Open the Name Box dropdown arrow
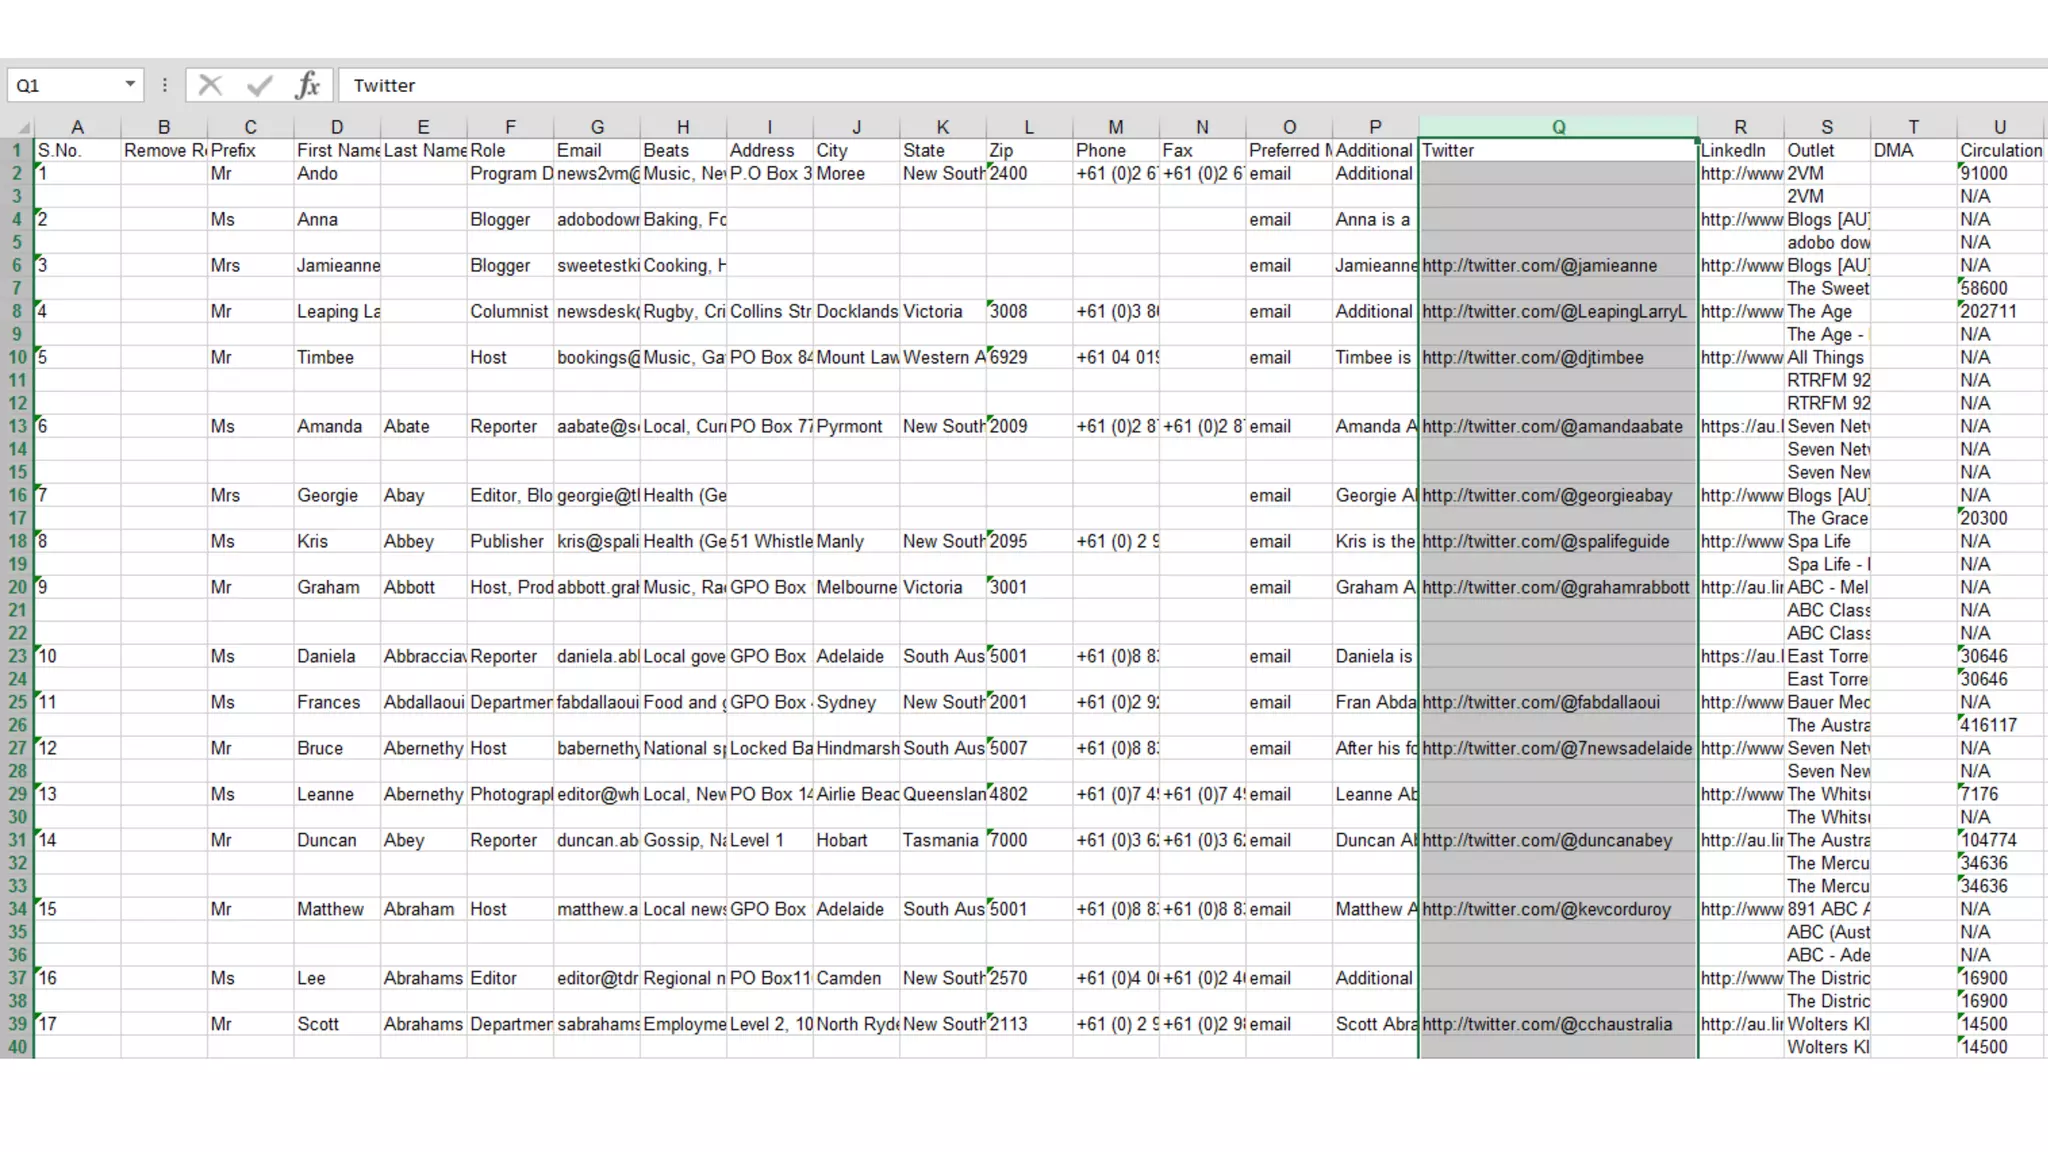2048x1152 pixels. (x=130, y=84)
